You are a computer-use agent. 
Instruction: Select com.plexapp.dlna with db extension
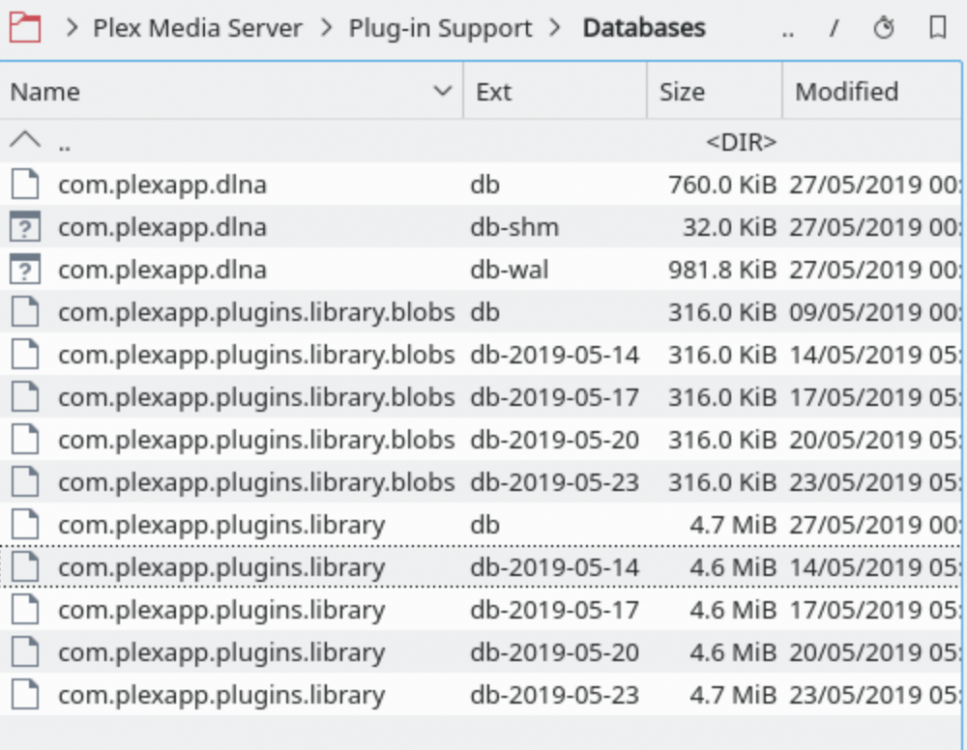click(x=162, y=185)
